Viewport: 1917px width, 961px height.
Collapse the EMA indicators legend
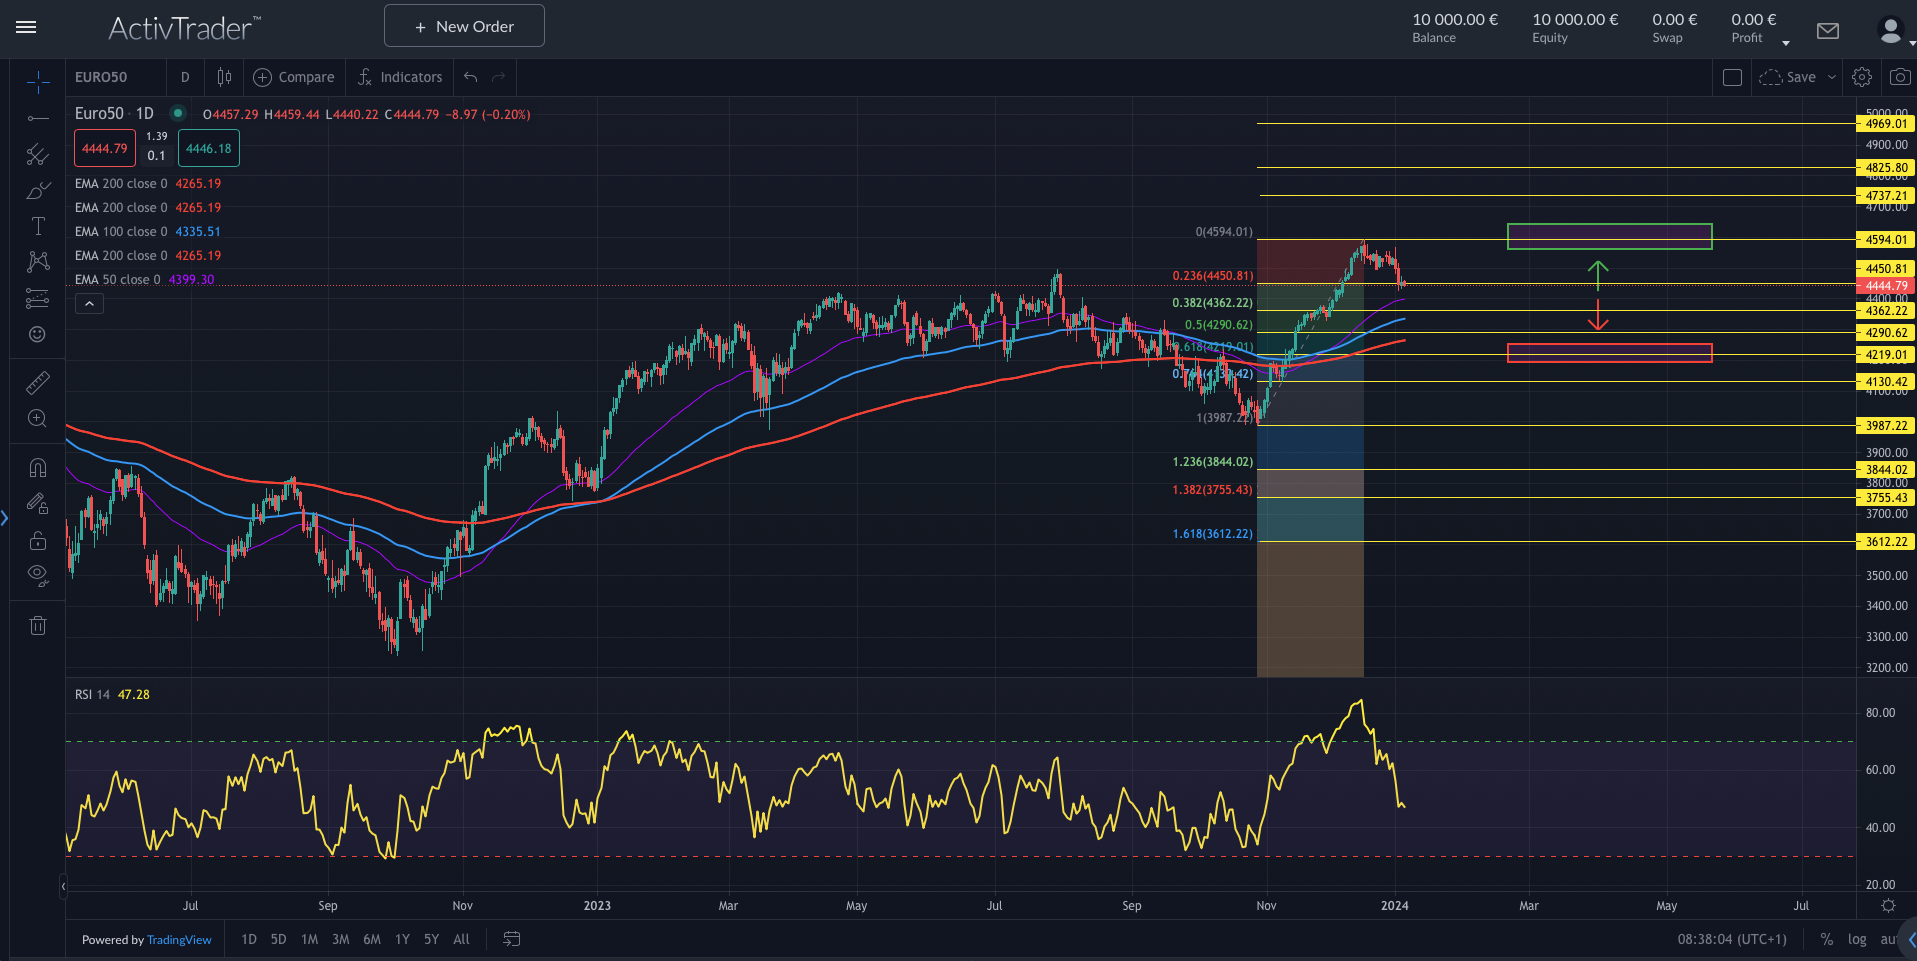click(x=89, y=303)
